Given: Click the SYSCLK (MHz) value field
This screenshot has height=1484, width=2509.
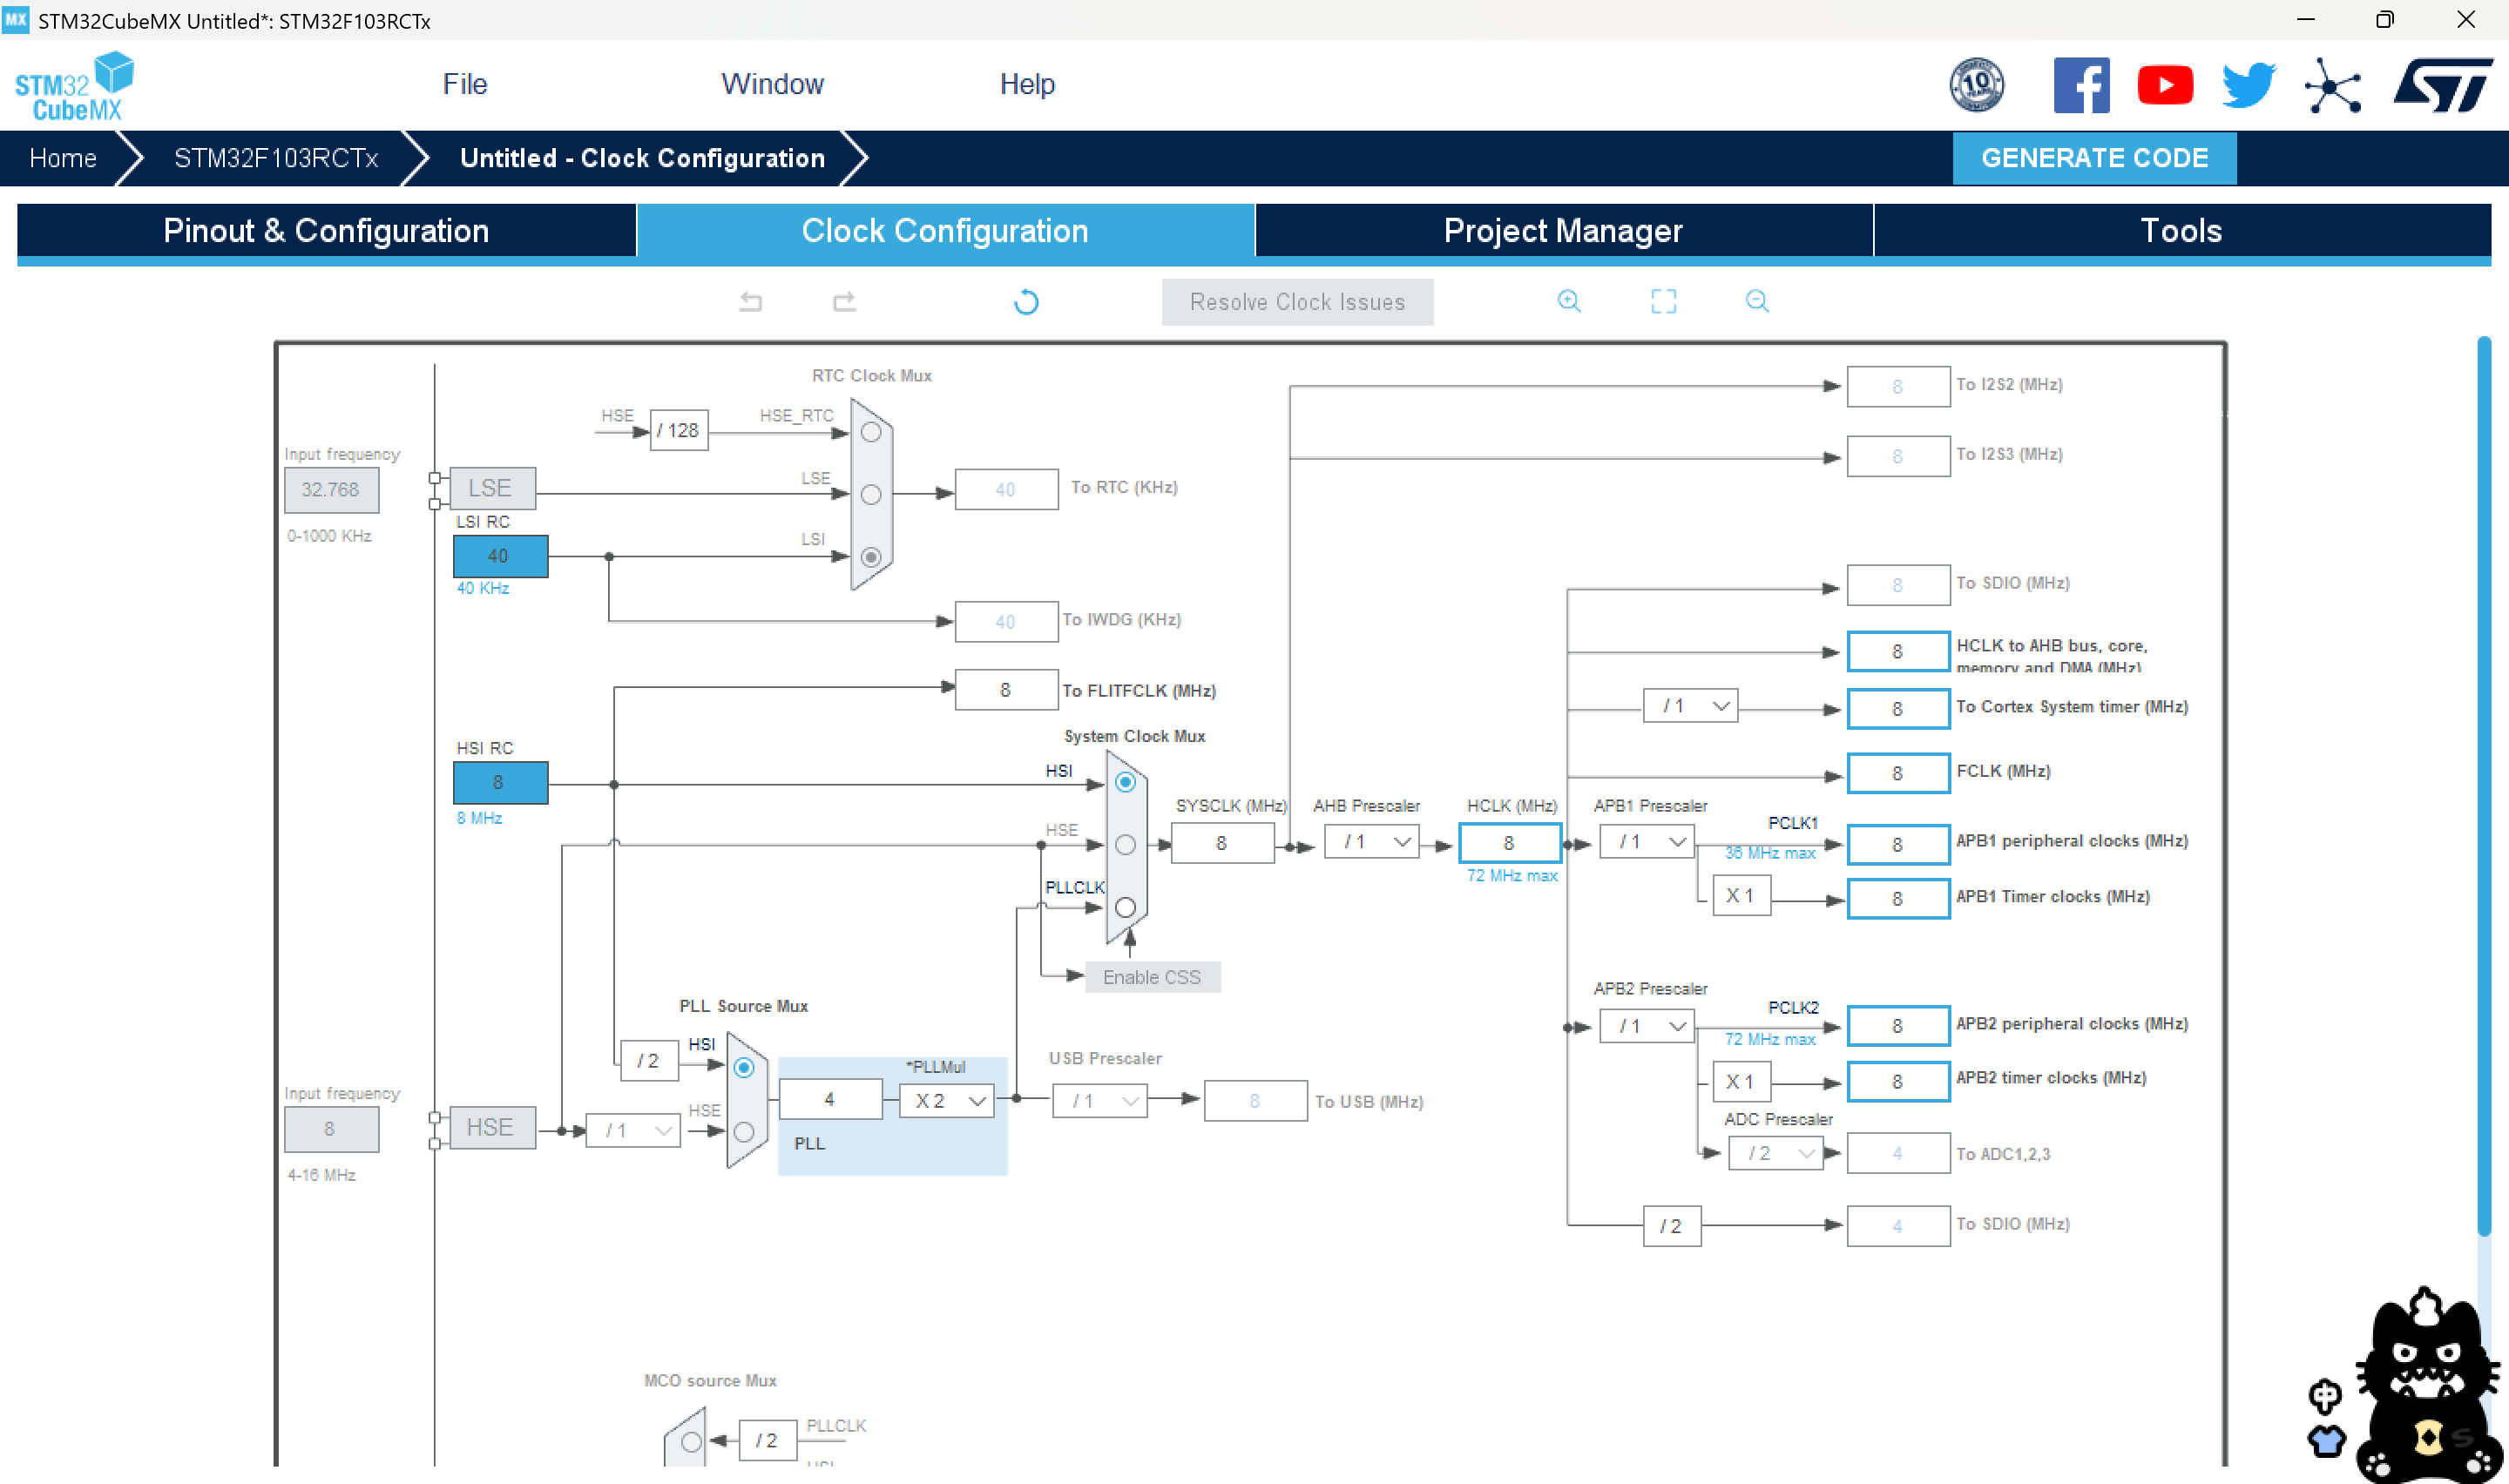Looking at the screenshot, I should tap(1221, 843).
